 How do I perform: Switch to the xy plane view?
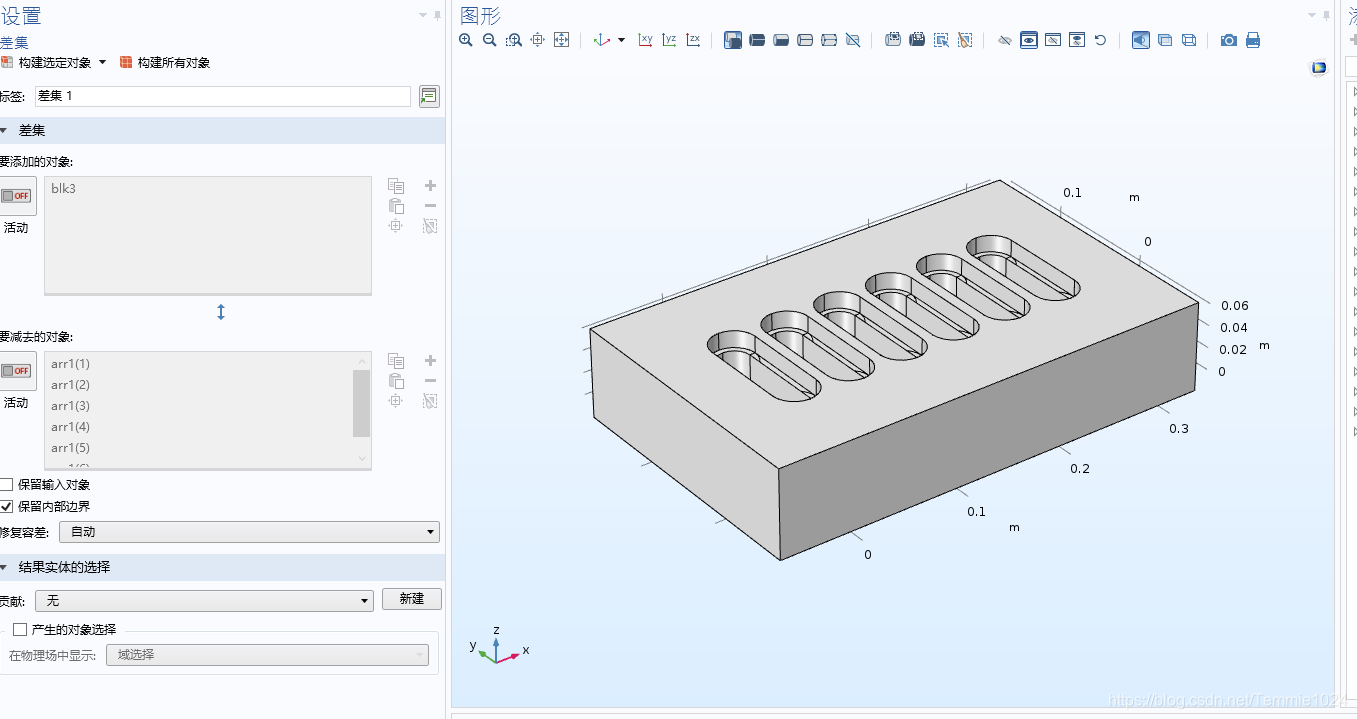tap(646, 40)
